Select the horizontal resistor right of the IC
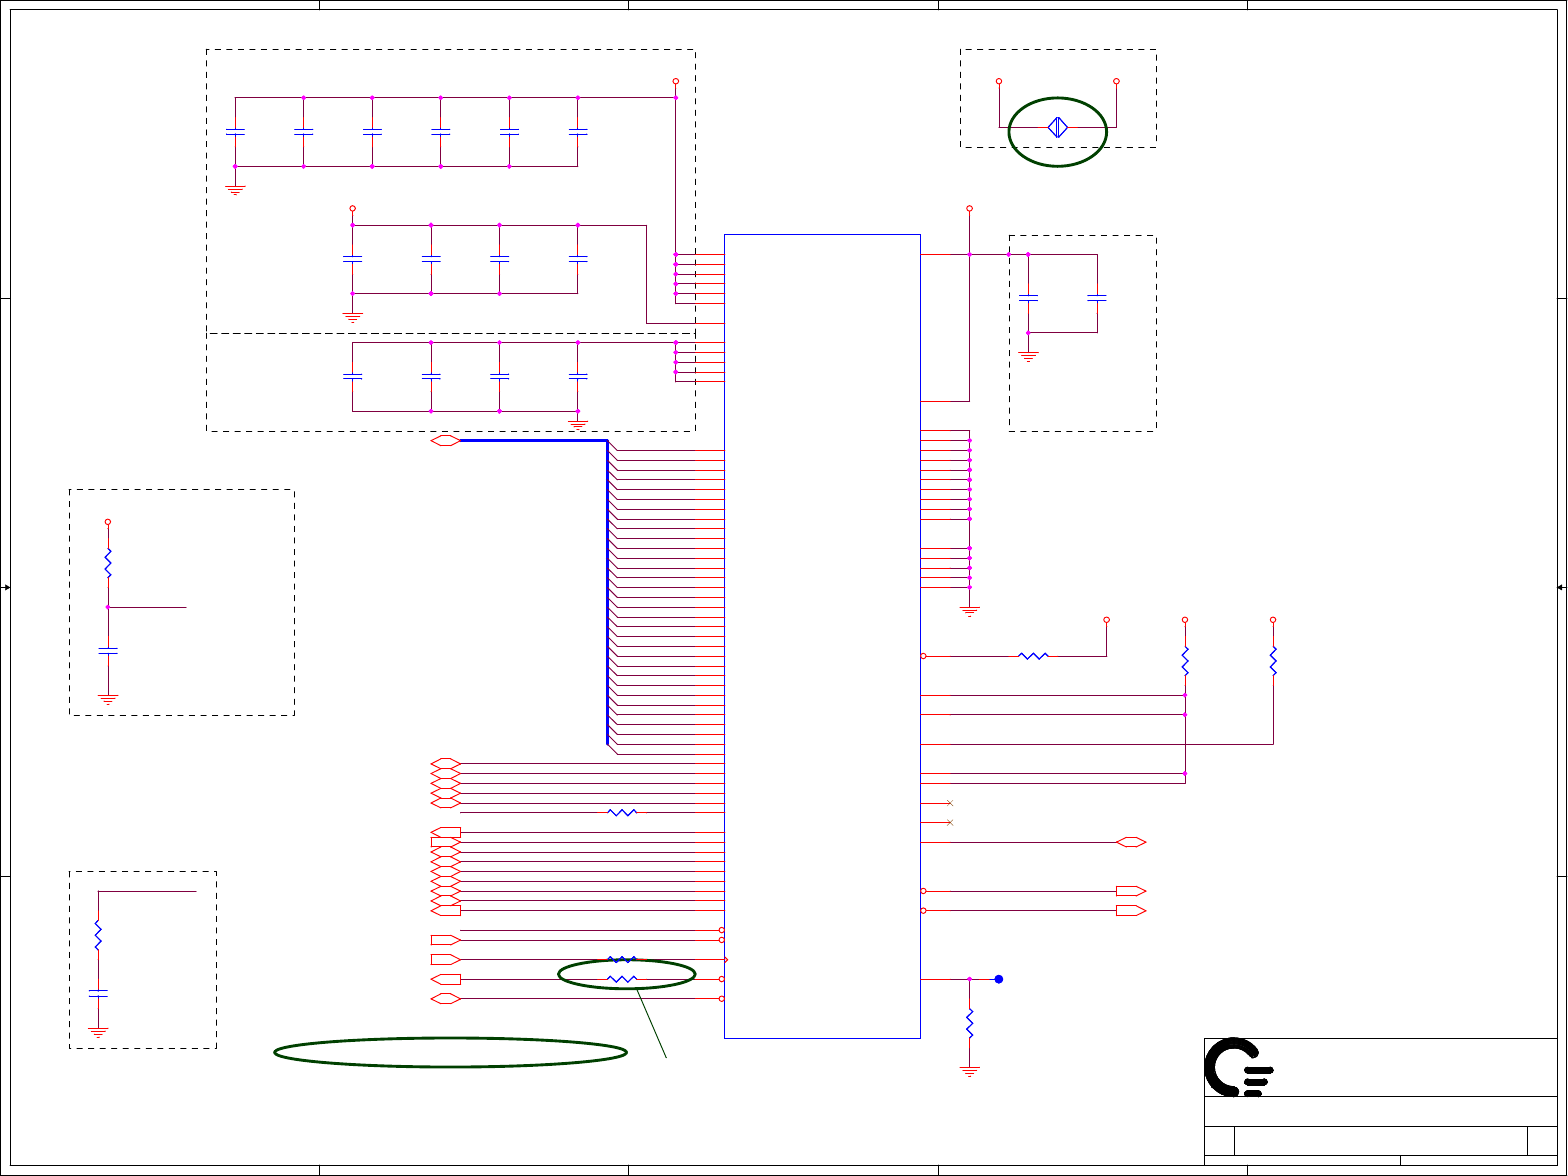Image resolution: width=1568 pixels, height=1176 pixels. pyautogui.click(x=1033, y=656)
